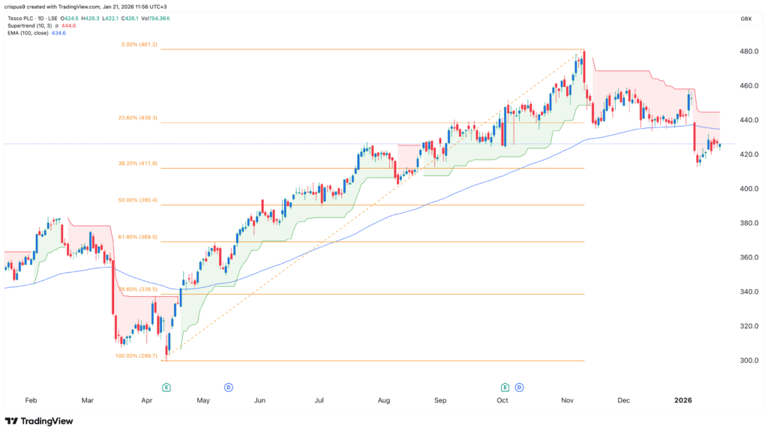768x434 pixels.
Task: Click the Feb label on time axis
Action: (x=31, y=400)
